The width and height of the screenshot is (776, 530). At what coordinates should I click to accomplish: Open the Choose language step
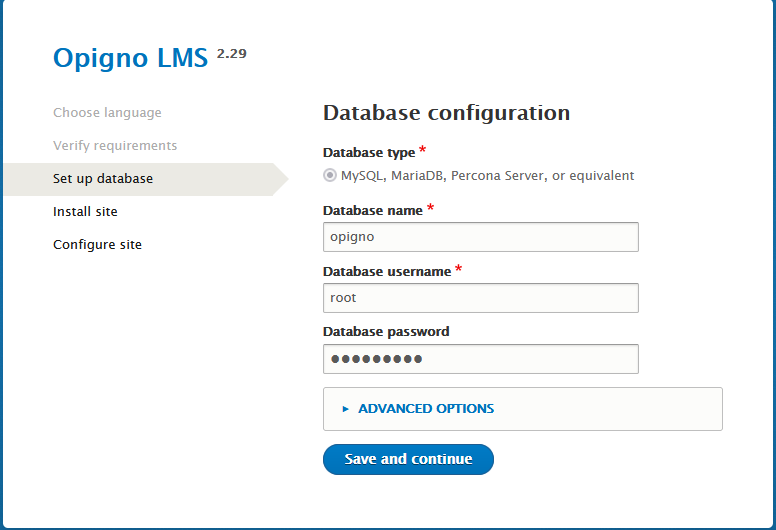107,113
